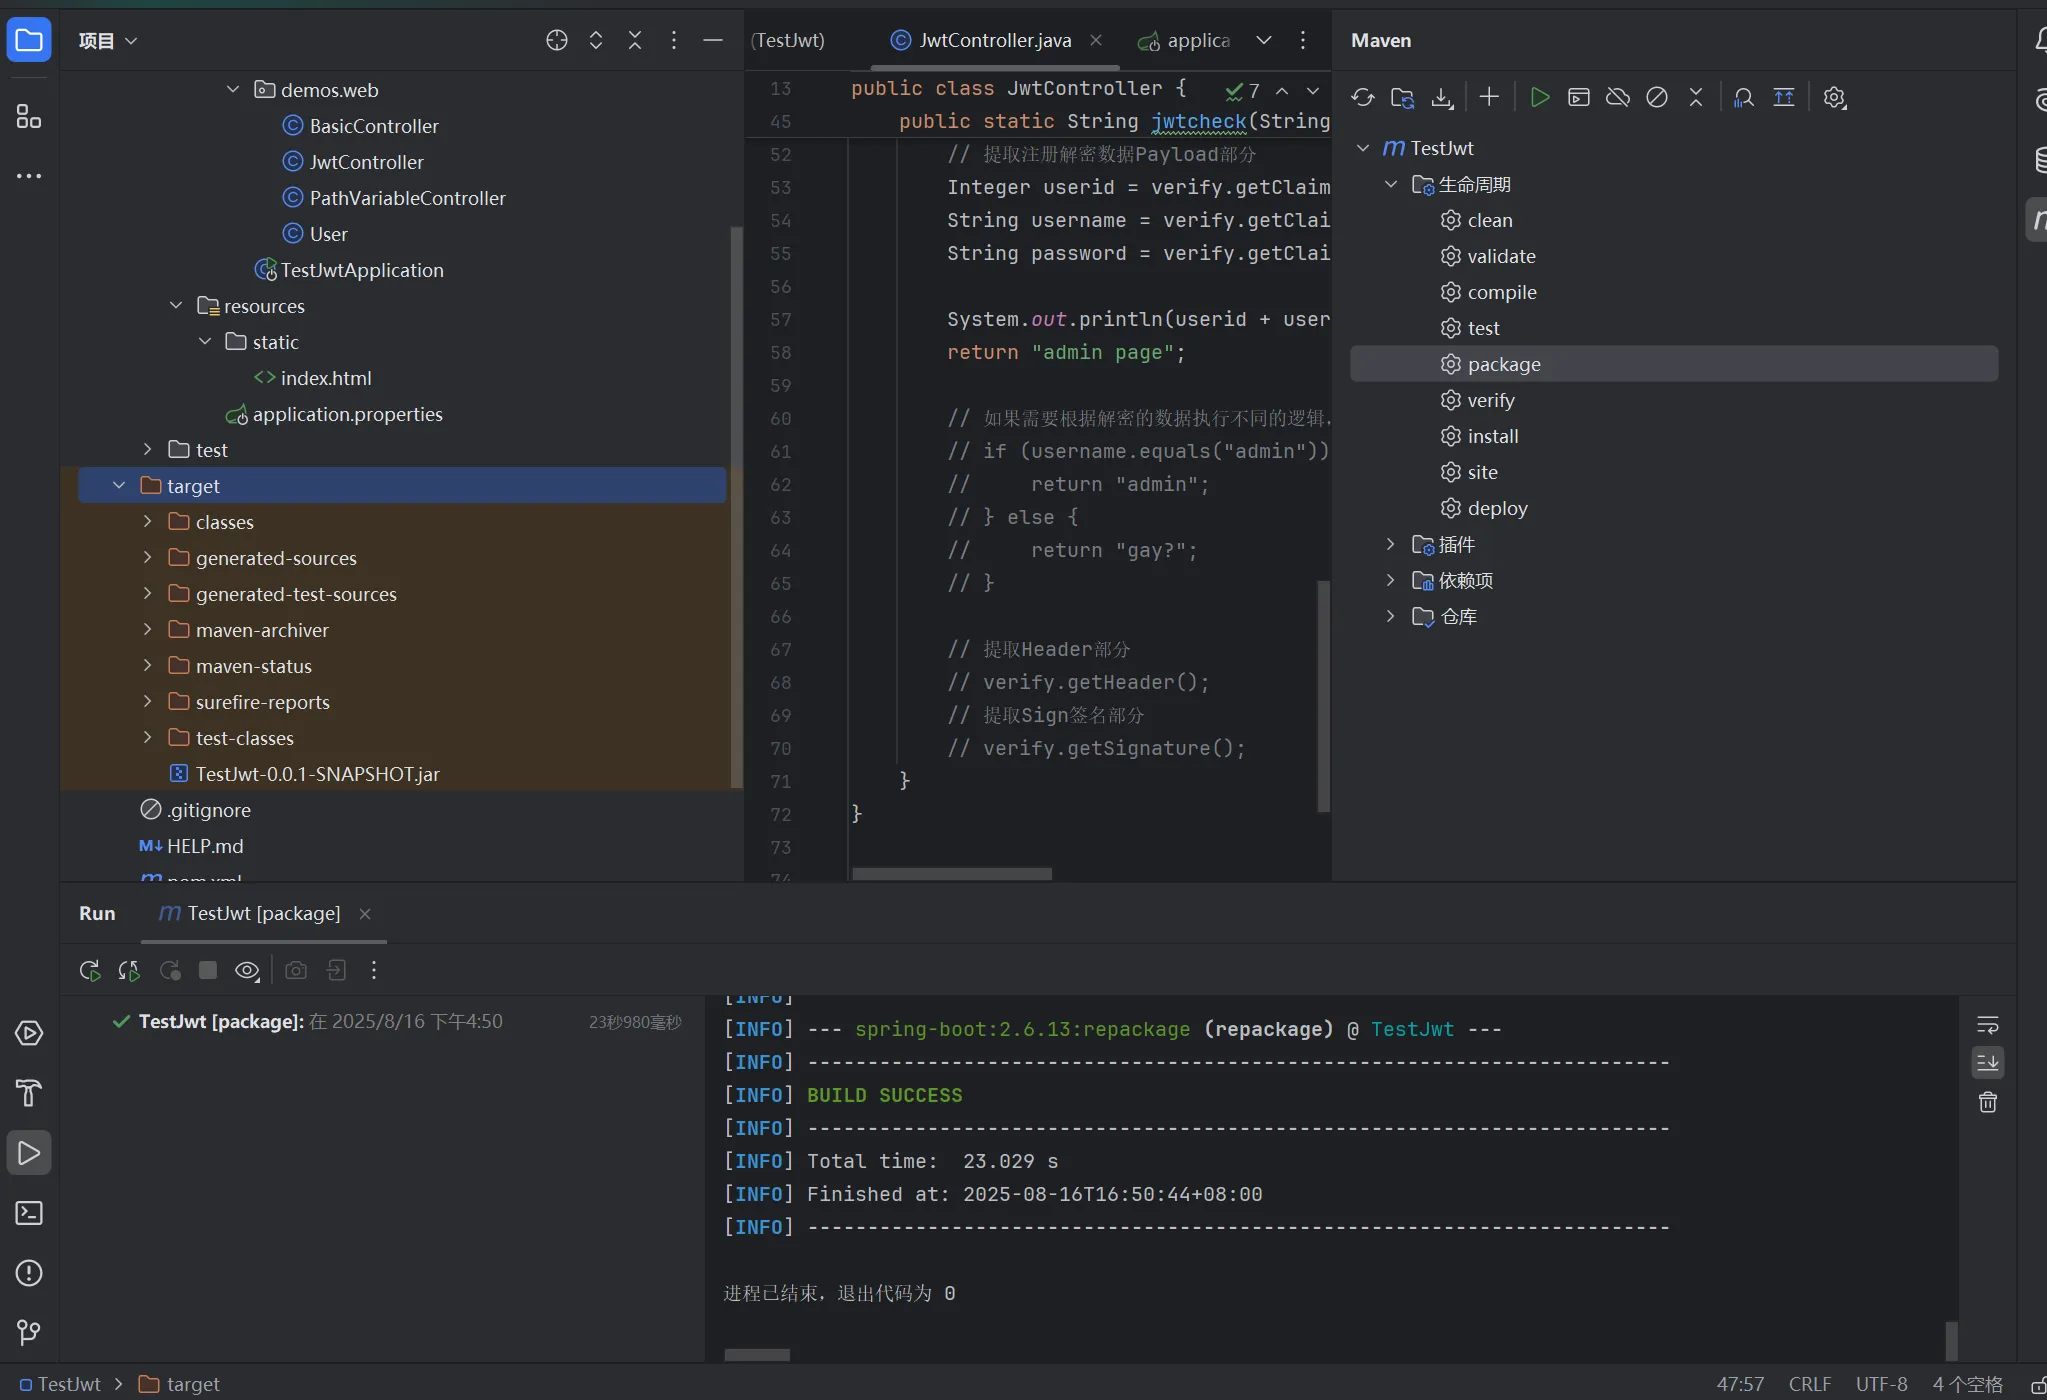The image size is (2047, 1400).
Task: Click Download Sources icon in Maven toolbar
Action: (x=1441, y=97)
